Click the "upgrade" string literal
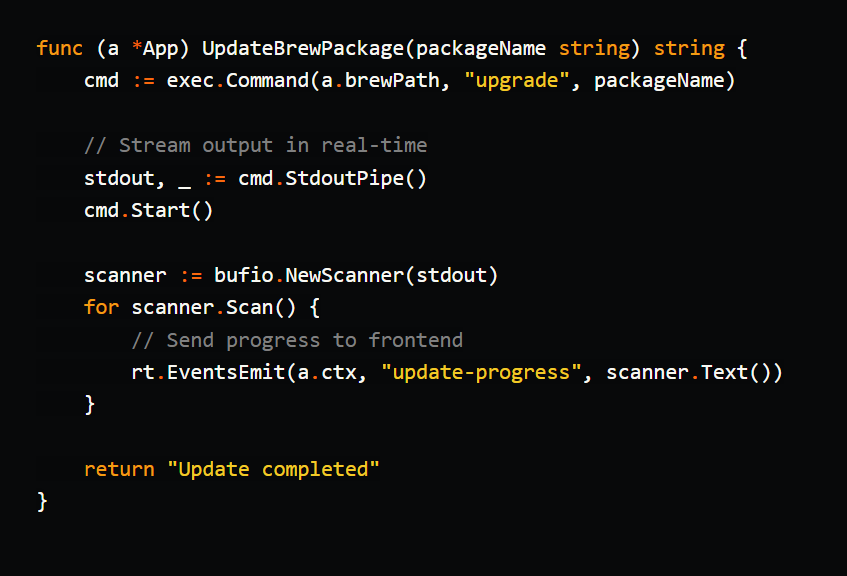This screenshot has width=847, height=576. point(516,80)
